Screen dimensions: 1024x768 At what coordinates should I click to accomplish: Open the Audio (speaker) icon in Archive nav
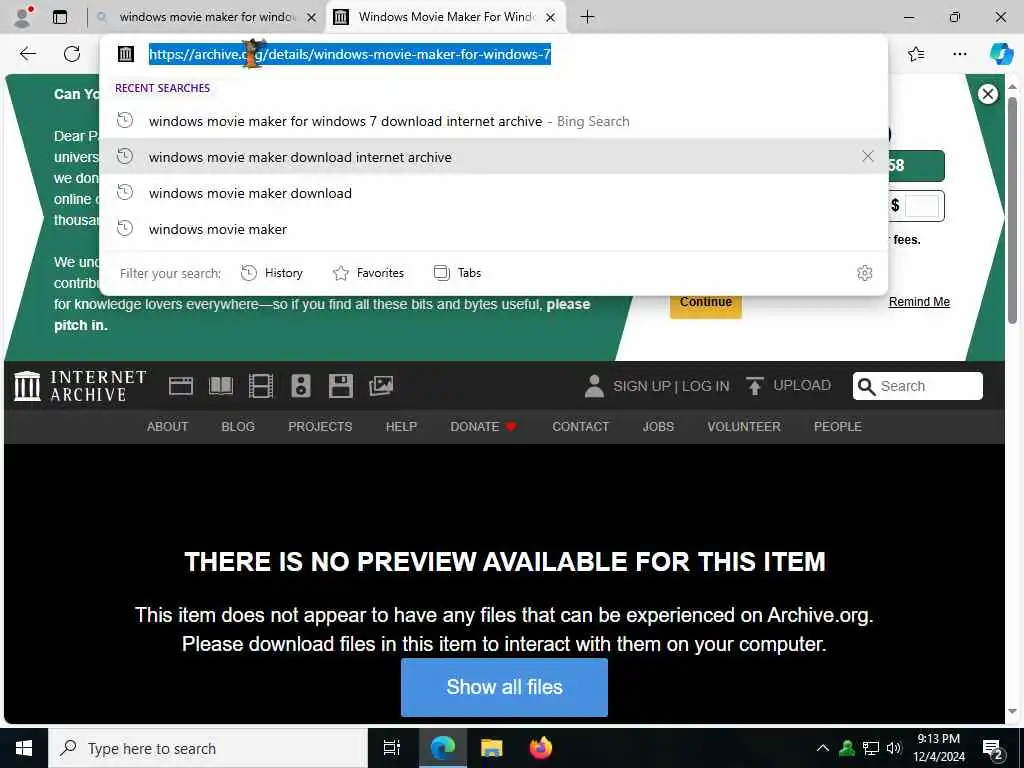[300, 386]
